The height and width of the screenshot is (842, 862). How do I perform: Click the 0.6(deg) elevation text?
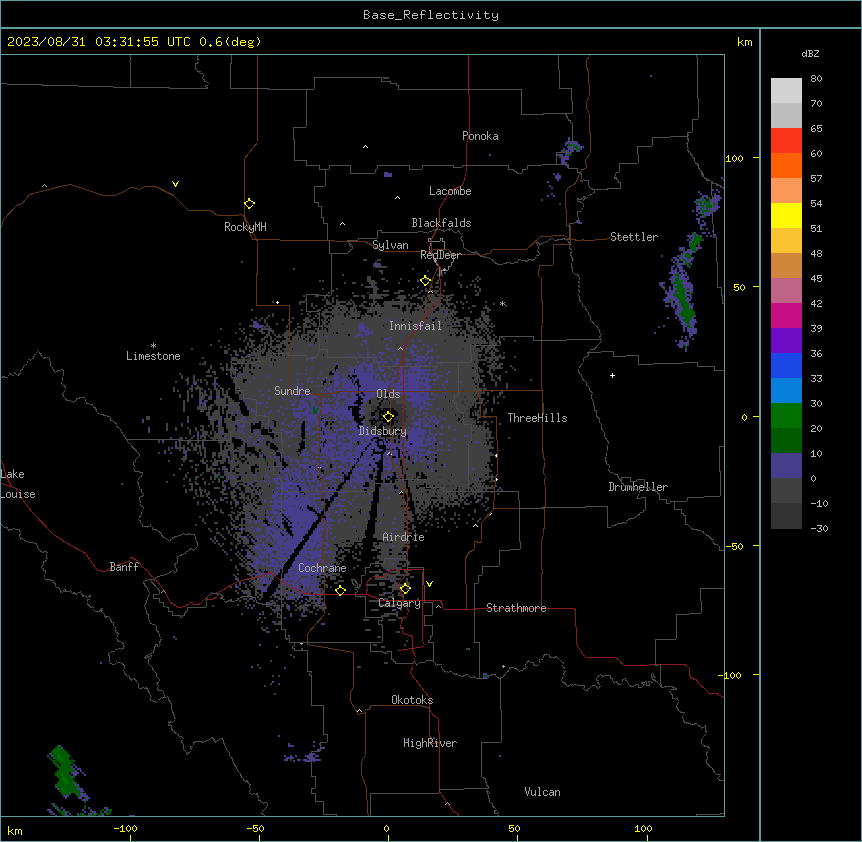pos(230,42)
